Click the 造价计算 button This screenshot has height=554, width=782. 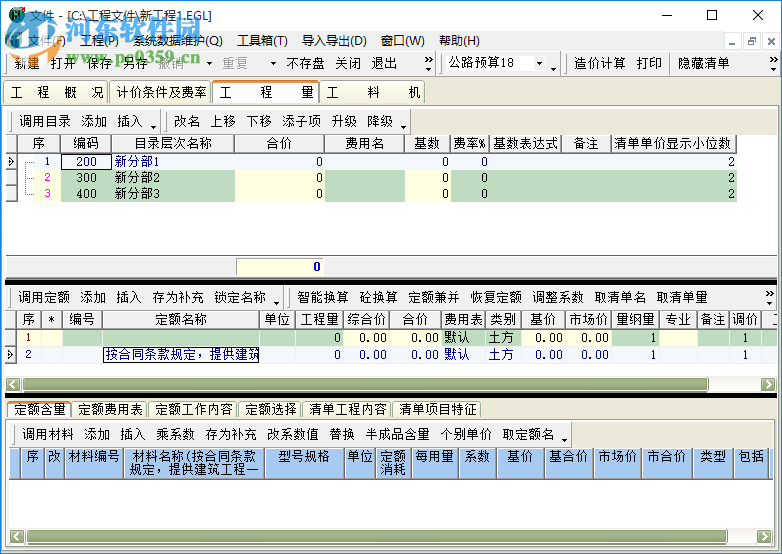599,63
